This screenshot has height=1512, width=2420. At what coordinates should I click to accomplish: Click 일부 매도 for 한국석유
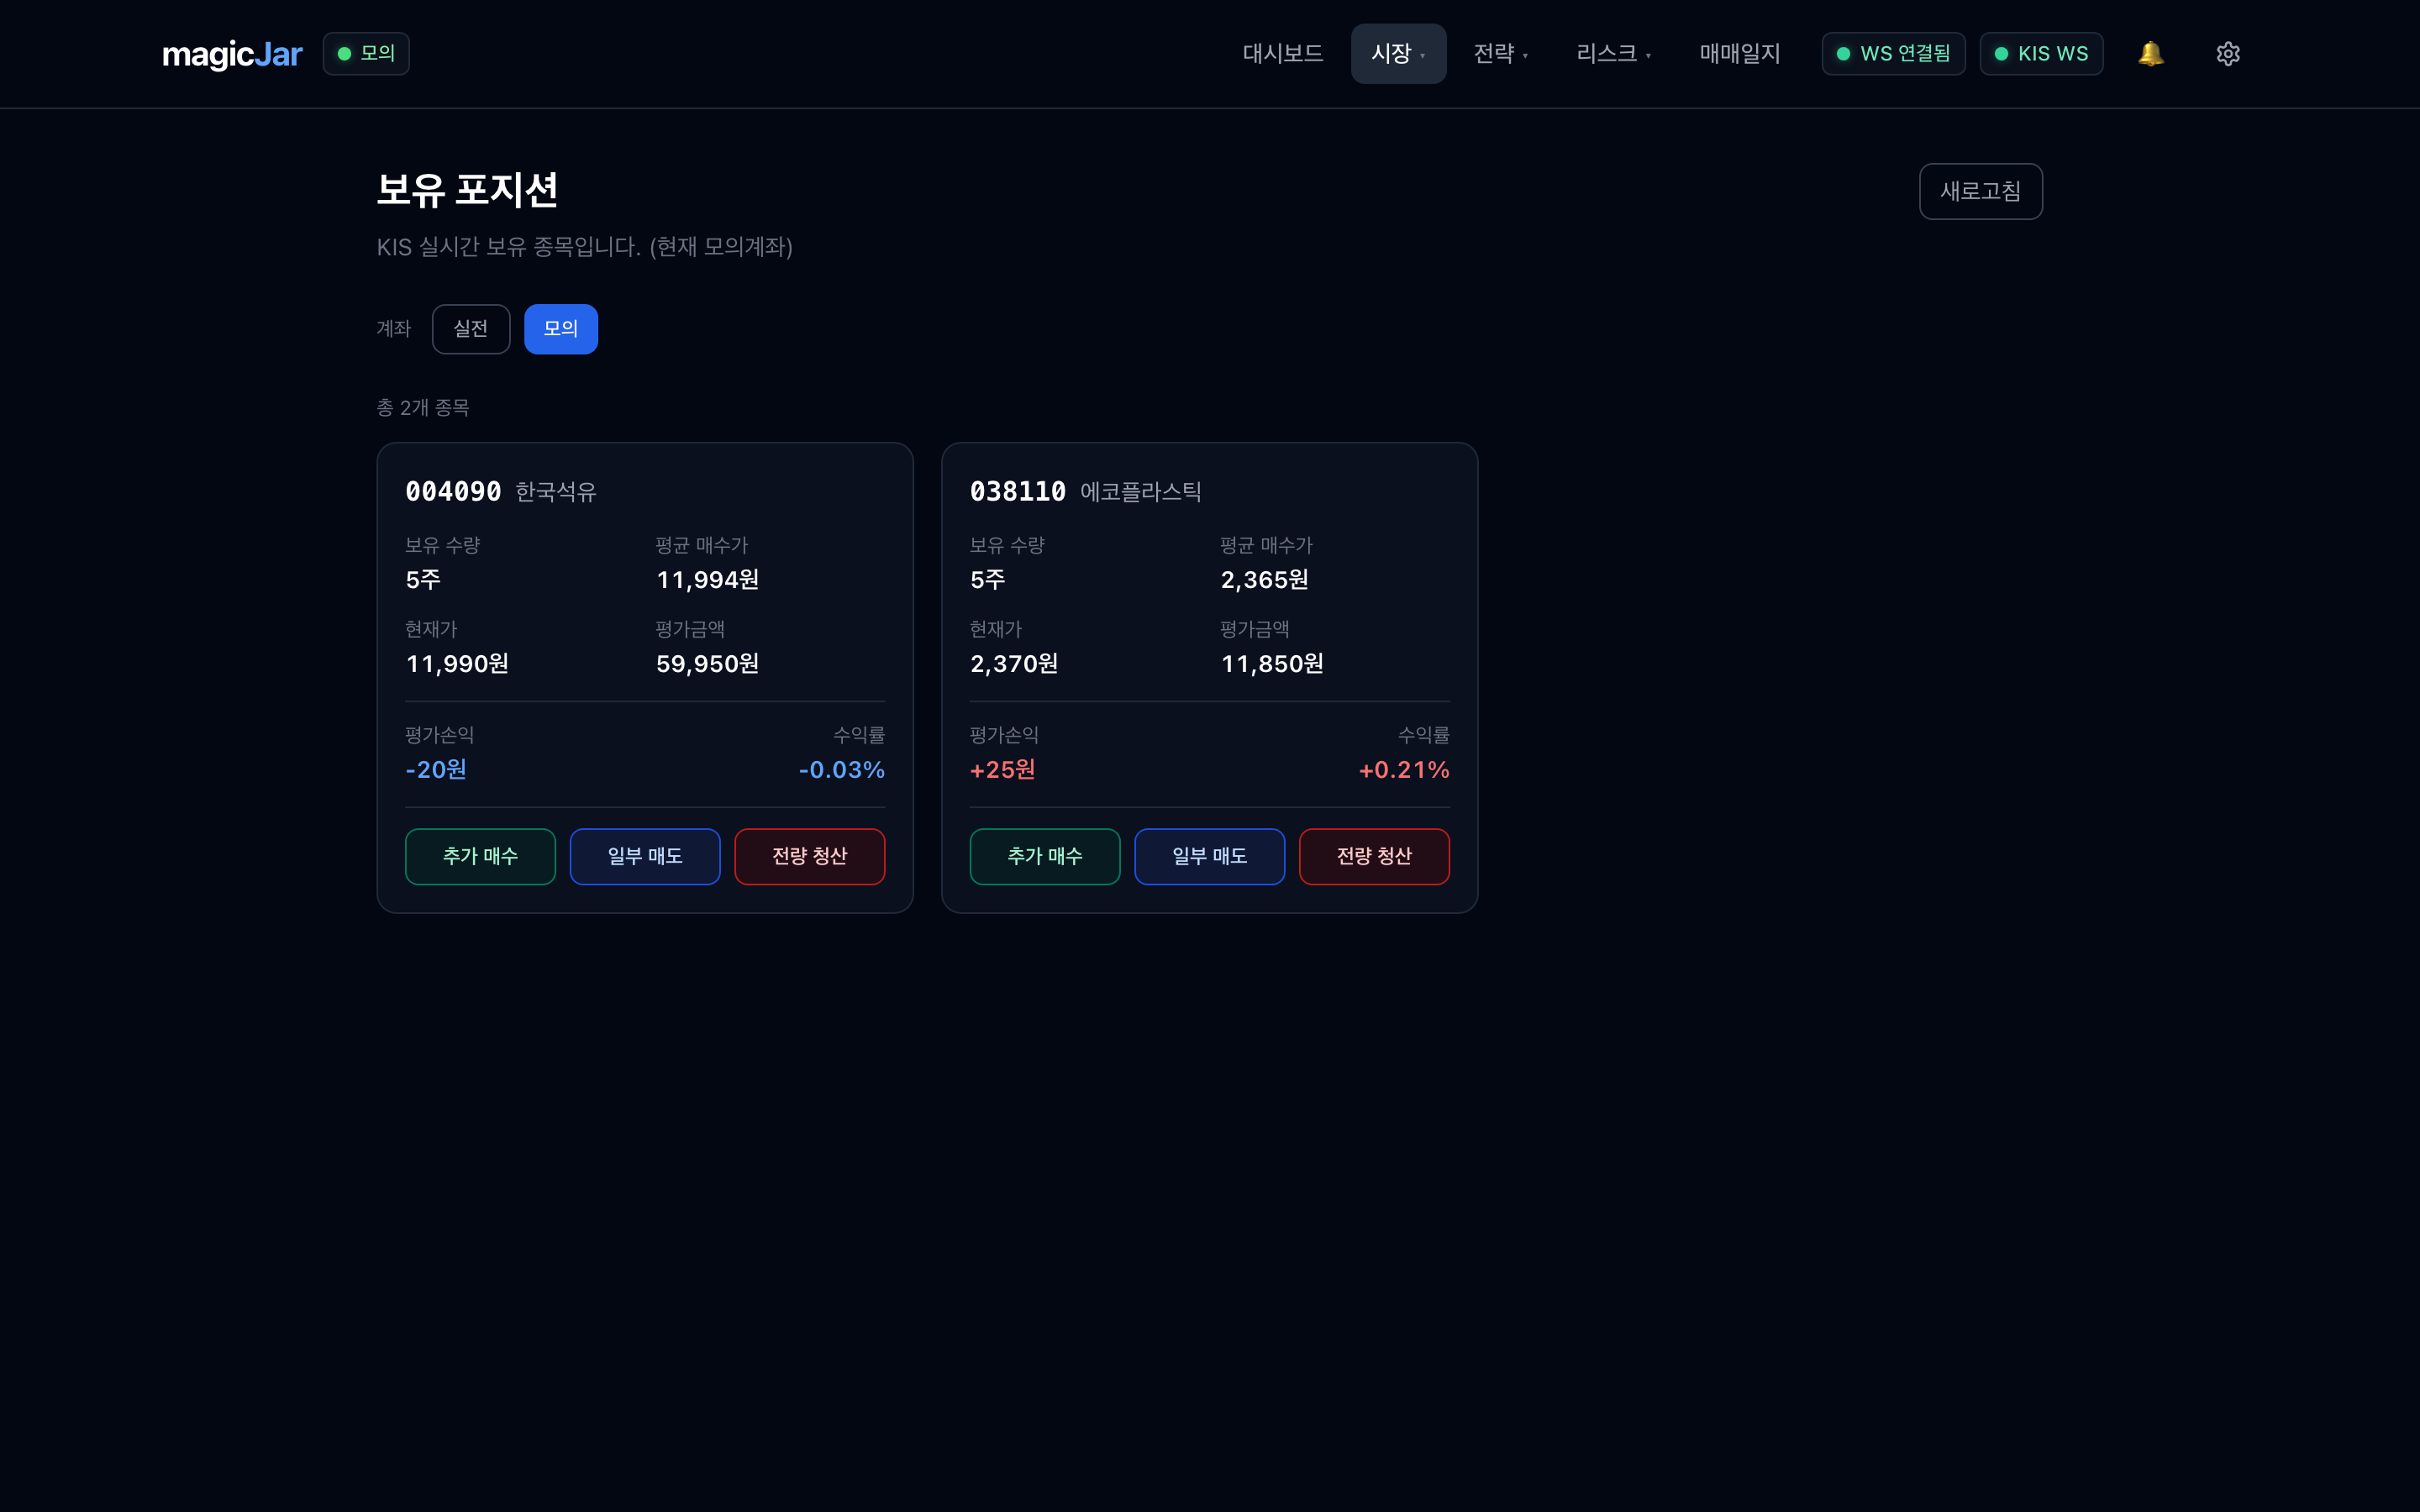coord(645,856)
